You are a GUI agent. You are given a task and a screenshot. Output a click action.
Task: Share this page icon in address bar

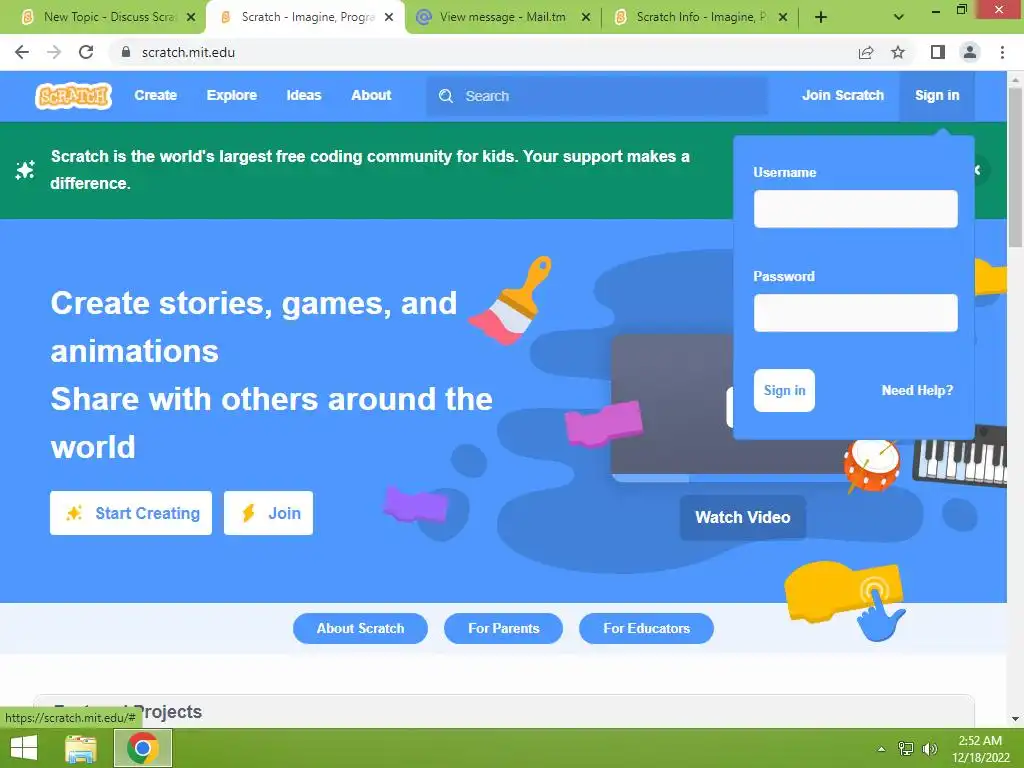(x=866, y=52)
